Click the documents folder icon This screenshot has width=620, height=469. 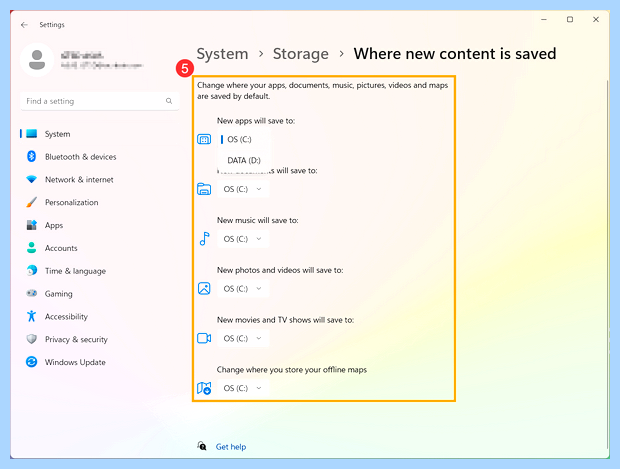pyautogui.click(x=204, y=189)
